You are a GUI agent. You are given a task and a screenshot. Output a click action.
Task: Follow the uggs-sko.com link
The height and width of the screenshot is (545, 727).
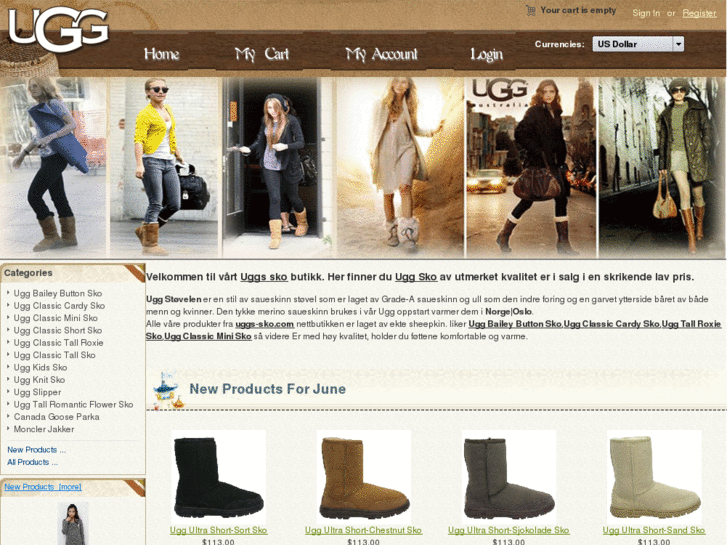tap(264, 324)
